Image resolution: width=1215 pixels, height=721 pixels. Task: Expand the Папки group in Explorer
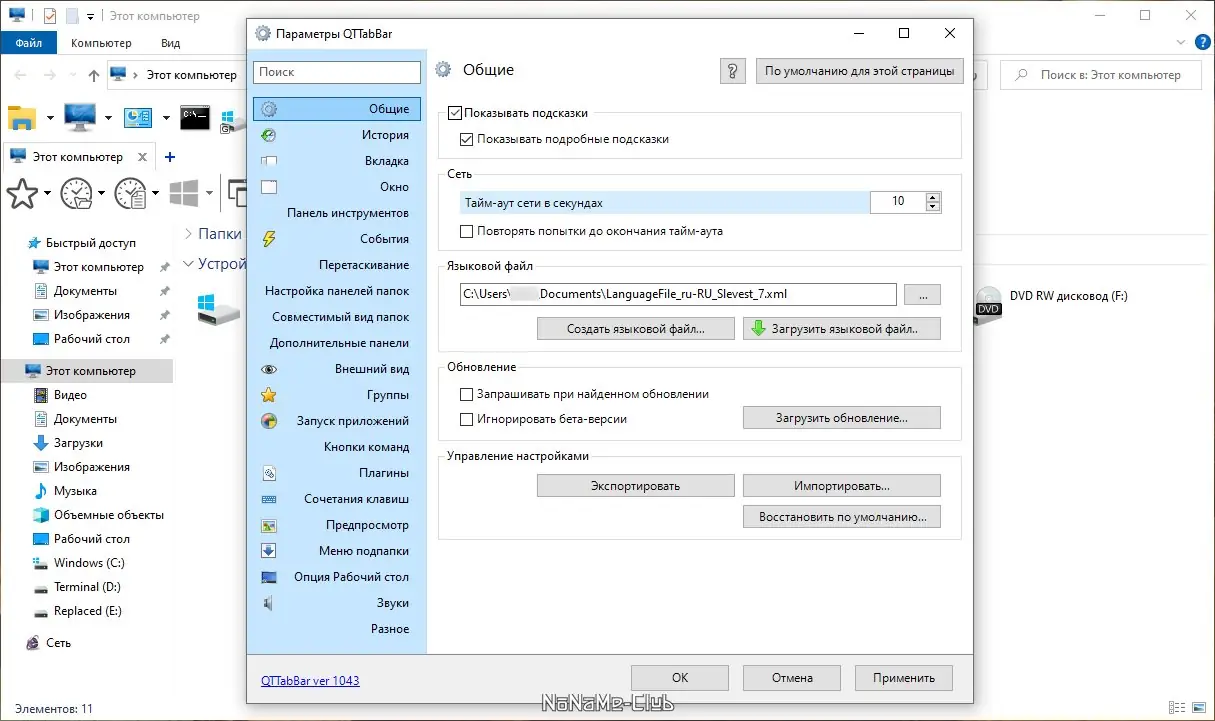pos(189,233)
